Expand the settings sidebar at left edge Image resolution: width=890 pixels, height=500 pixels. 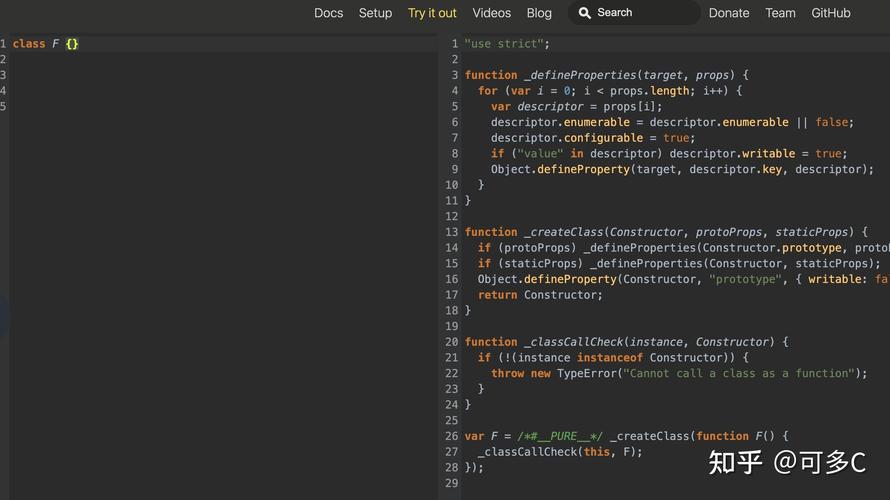click(3, 313)
